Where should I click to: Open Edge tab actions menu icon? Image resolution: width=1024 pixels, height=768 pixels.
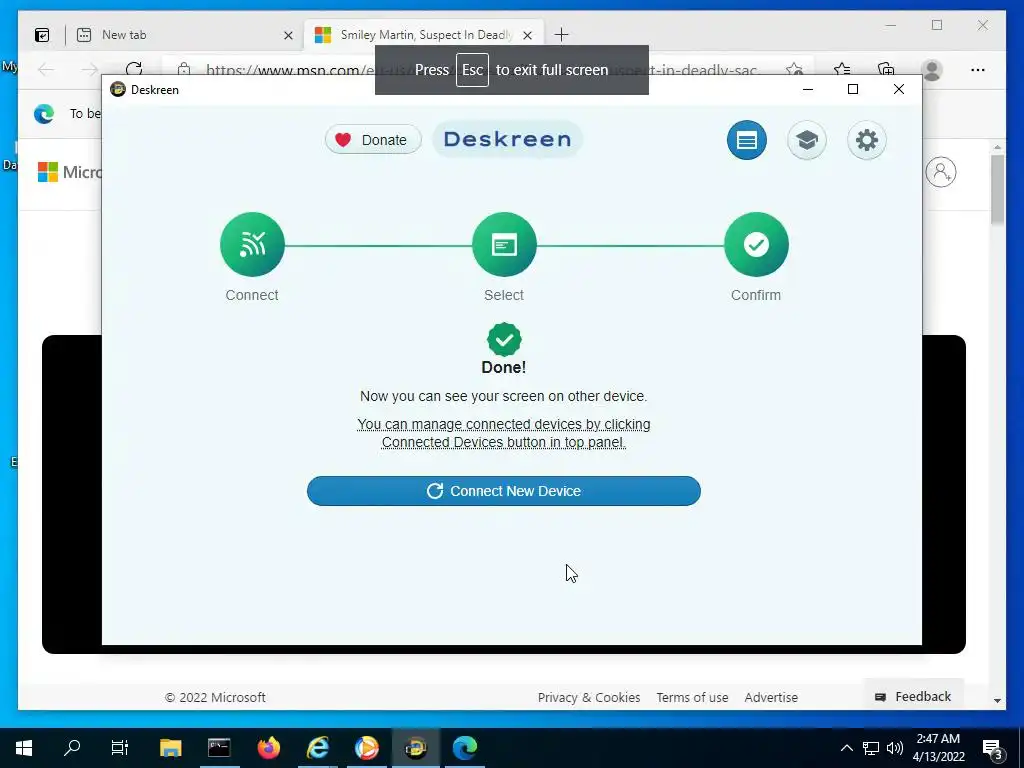42,35
